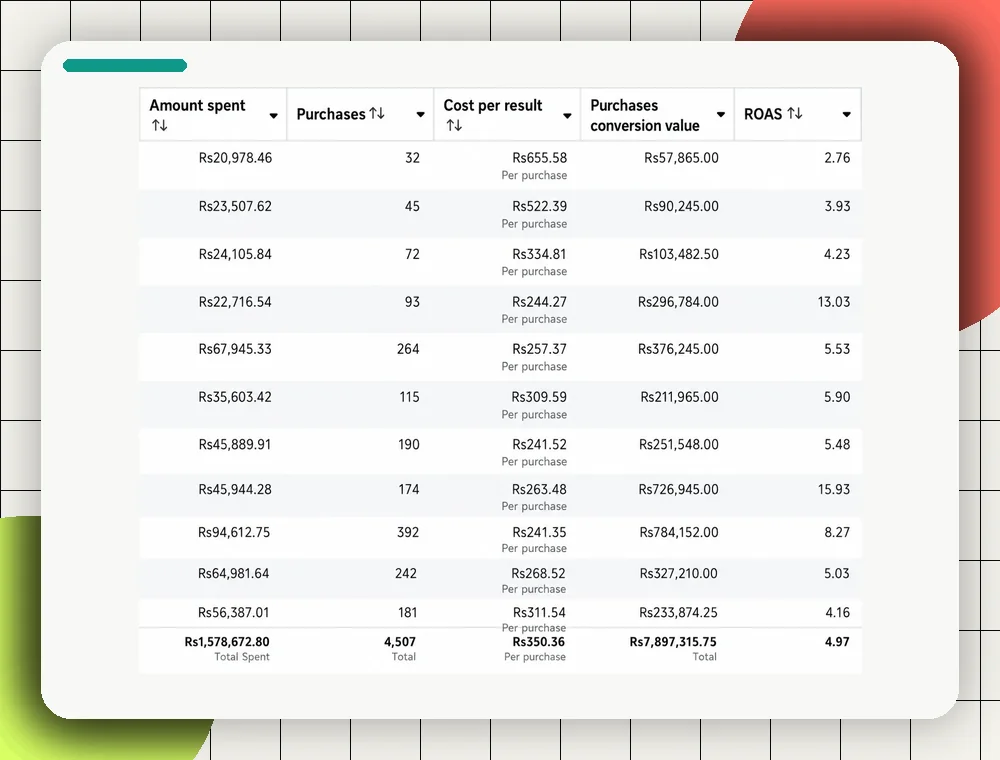The height and width of the screenshot is (760, 1000).
Task: Open Purchases column dropdown arrow
Action: (x=420, y=115)
